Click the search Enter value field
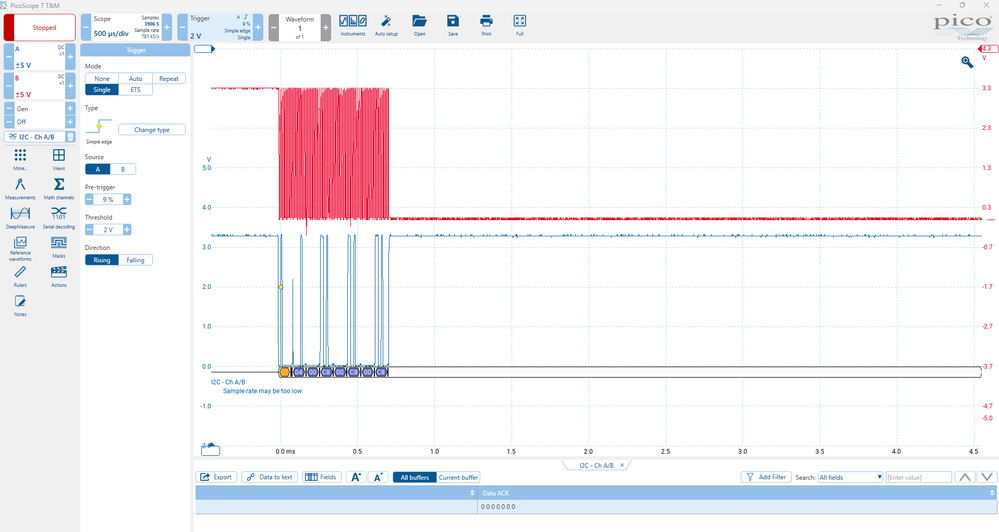 tap(918, 477)
